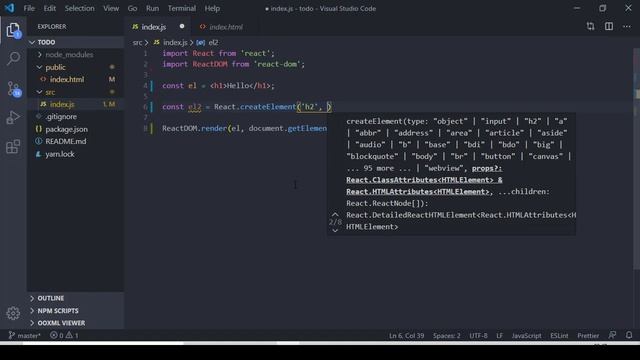
Task: Open the editor More Actions menu
Action: point(627,27)
